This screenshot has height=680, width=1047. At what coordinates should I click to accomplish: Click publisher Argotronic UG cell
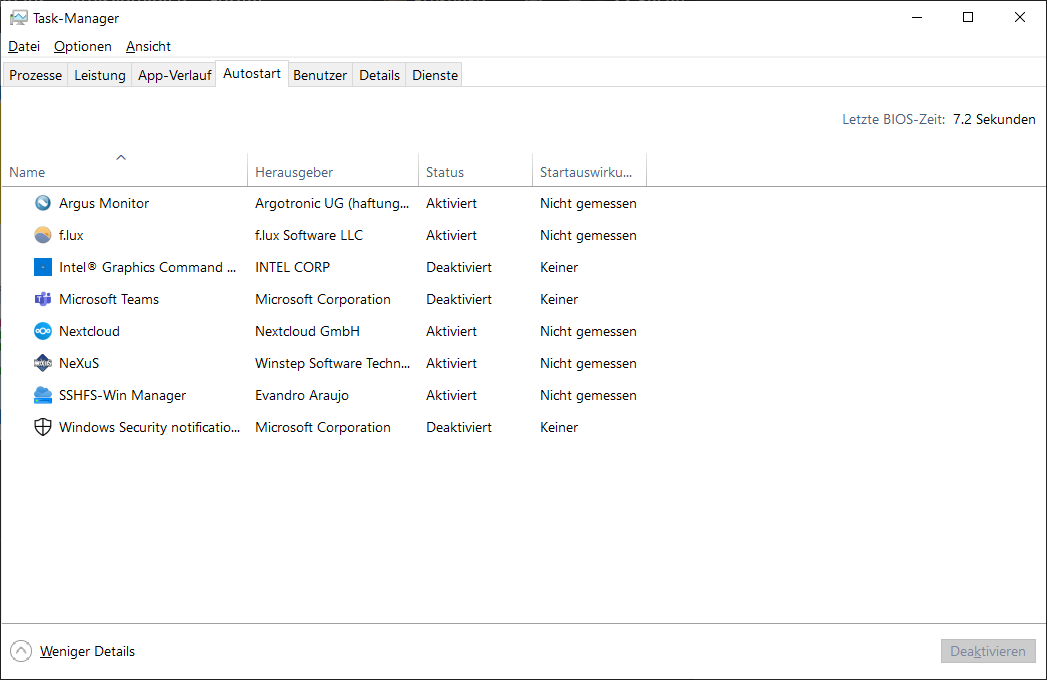332,203
